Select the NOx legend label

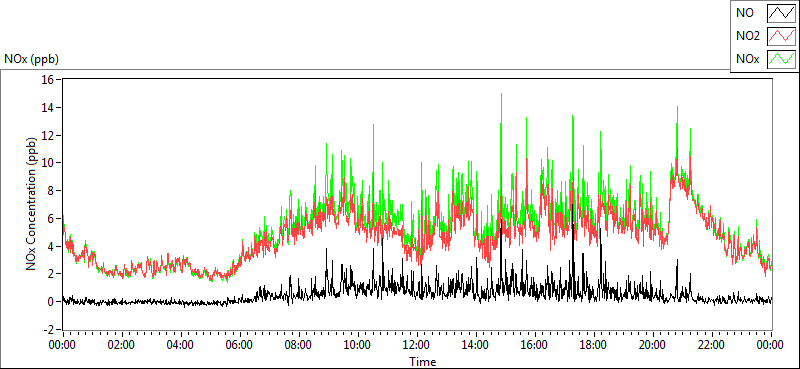pyautogui.click(x=748, y=59)
